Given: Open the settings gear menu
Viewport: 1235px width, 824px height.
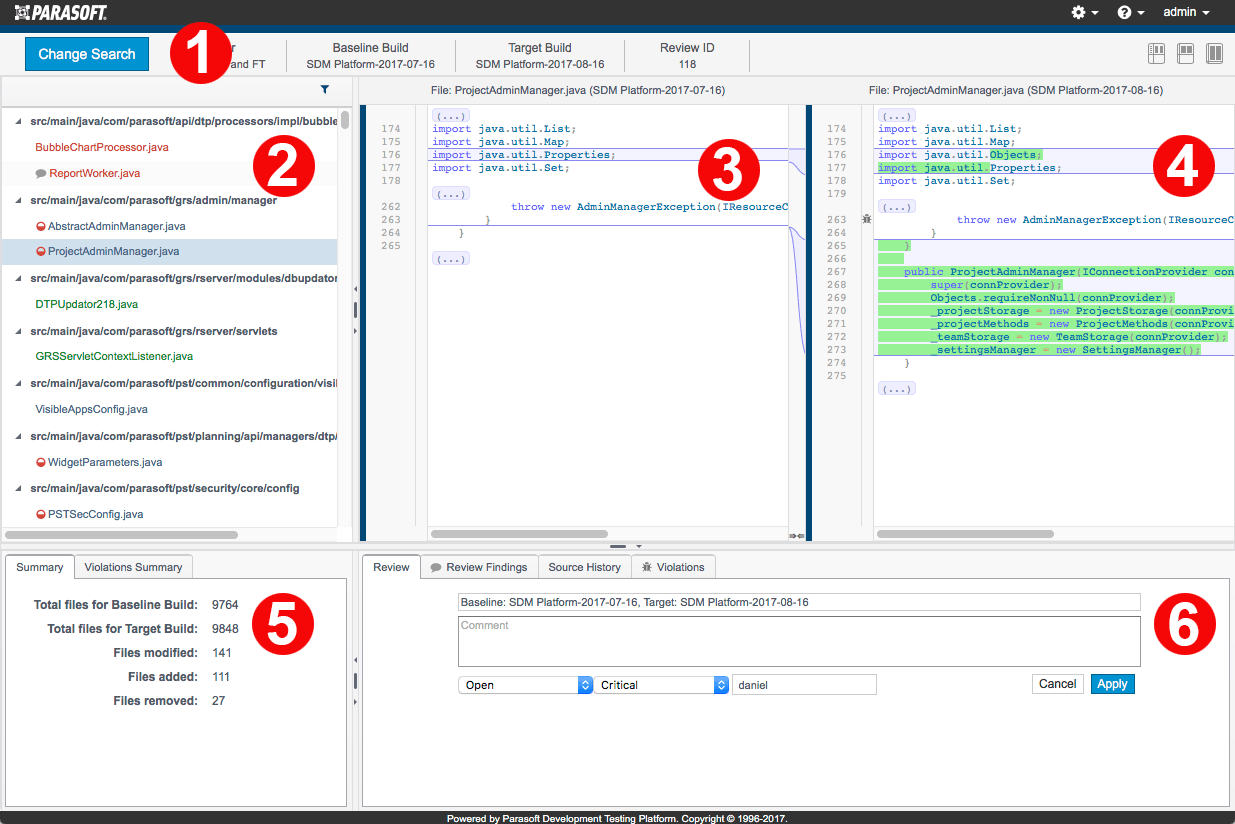Looking at the screenshot, I should tap(1084, 12).
